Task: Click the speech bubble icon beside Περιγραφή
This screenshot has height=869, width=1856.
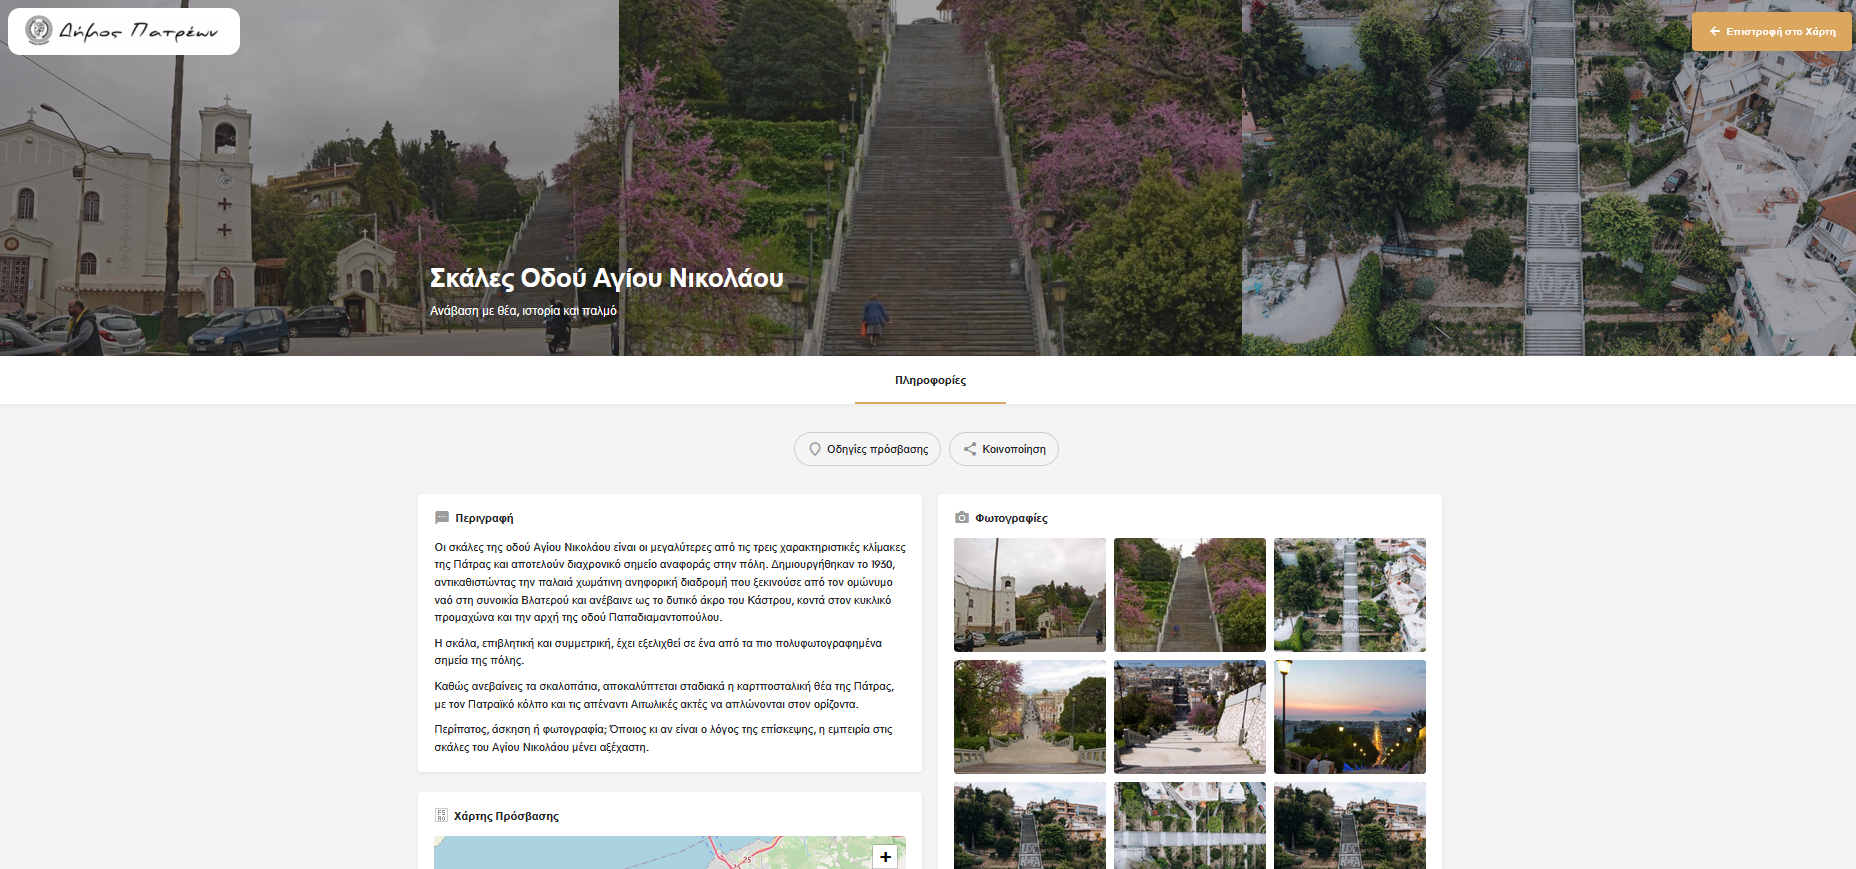Action: (442, 518)
